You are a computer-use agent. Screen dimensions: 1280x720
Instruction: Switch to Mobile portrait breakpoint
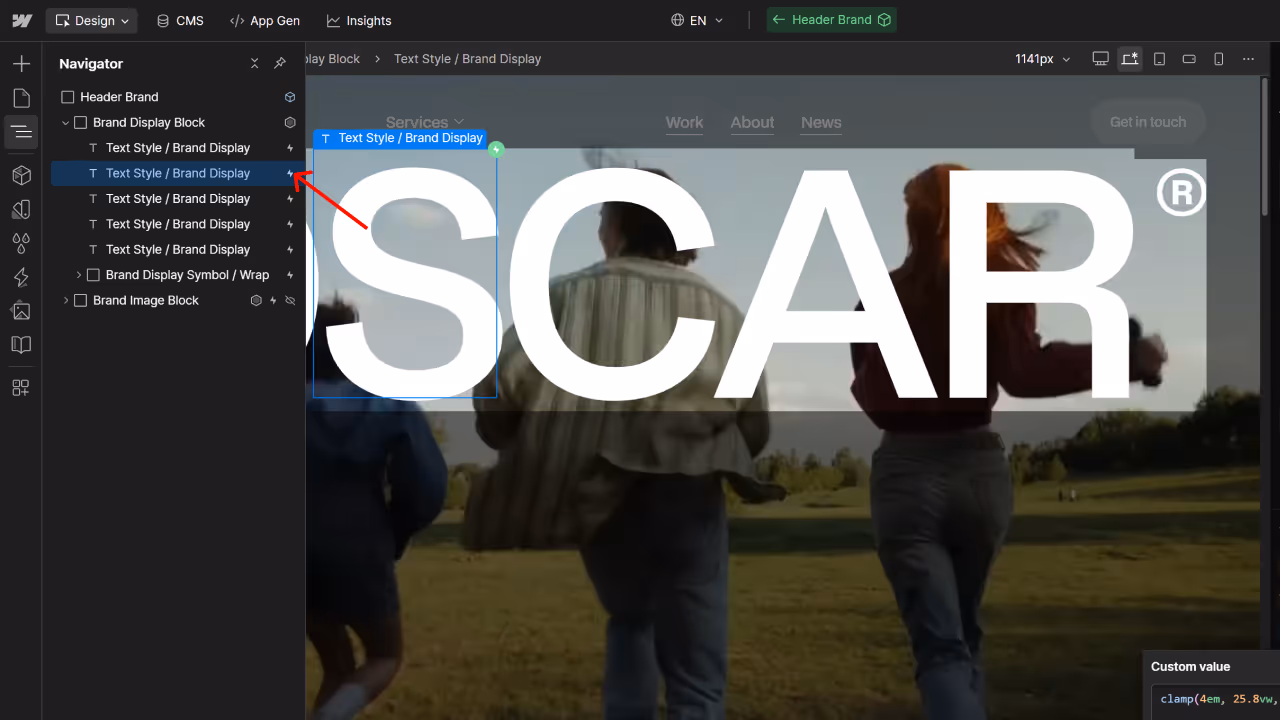pos(1218,59)
